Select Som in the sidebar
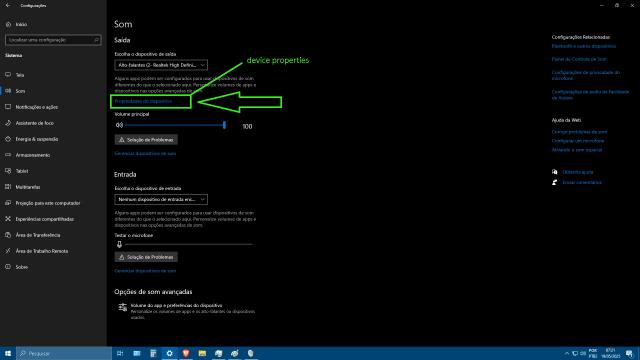 pyautogui.click(x=20, y=91)
